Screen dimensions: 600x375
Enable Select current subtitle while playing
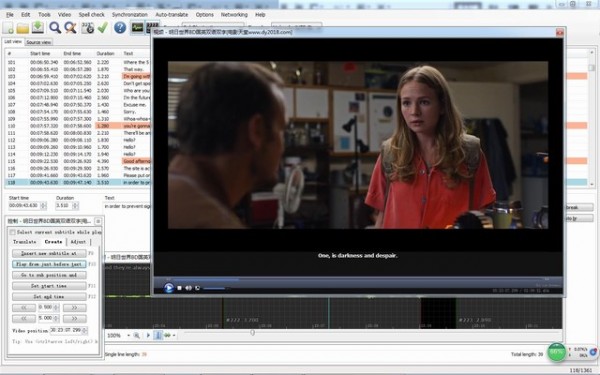(x=13, y=232)
